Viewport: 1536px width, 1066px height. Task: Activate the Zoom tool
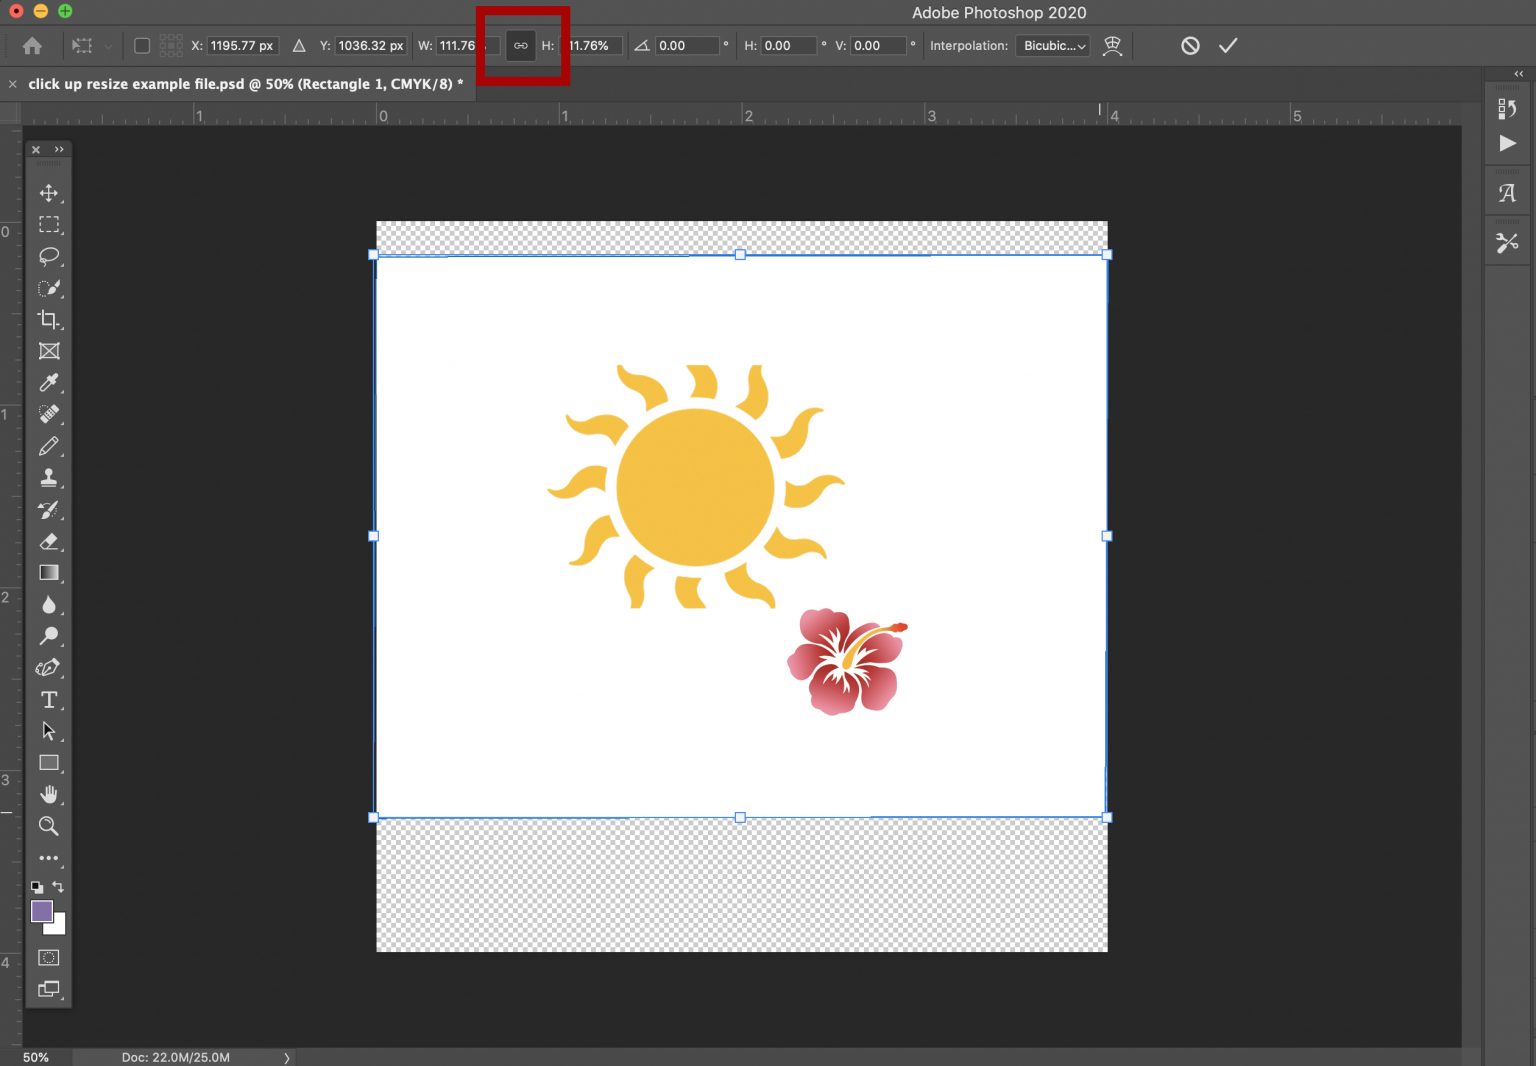click(49, 826)
